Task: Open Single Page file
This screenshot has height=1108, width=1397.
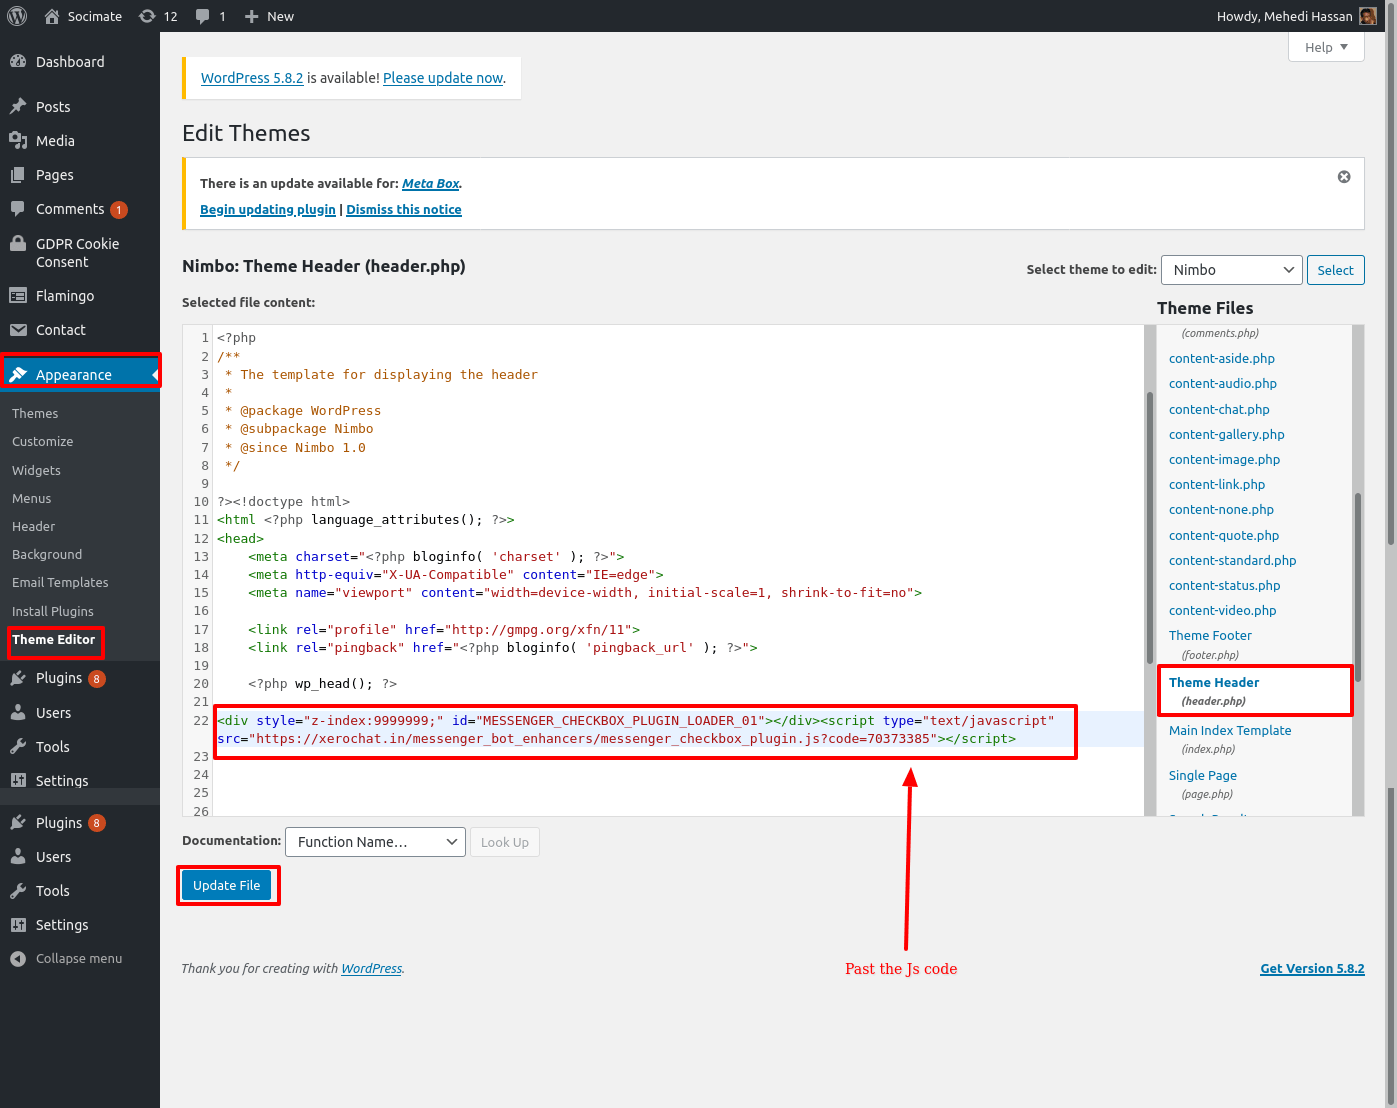Action: (x=1203, y=775)
